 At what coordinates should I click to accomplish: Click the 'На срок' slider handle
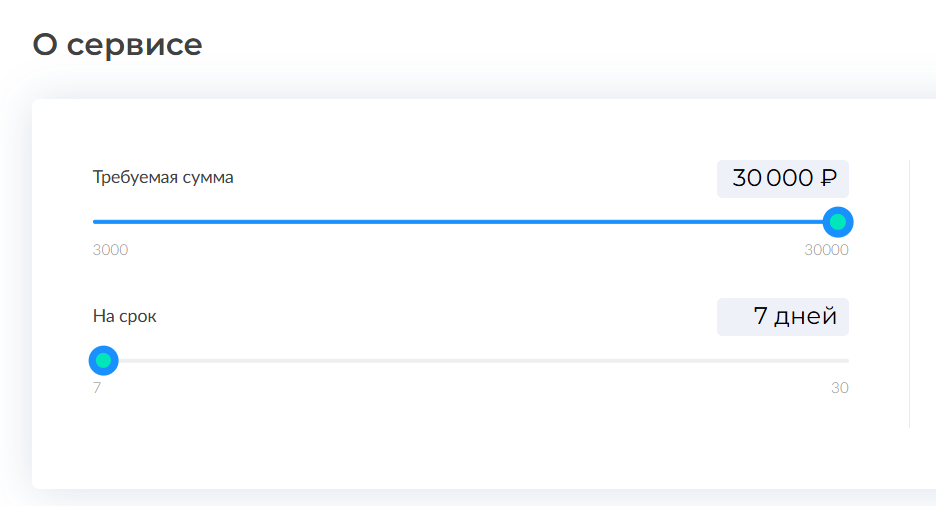coord(103,360)
